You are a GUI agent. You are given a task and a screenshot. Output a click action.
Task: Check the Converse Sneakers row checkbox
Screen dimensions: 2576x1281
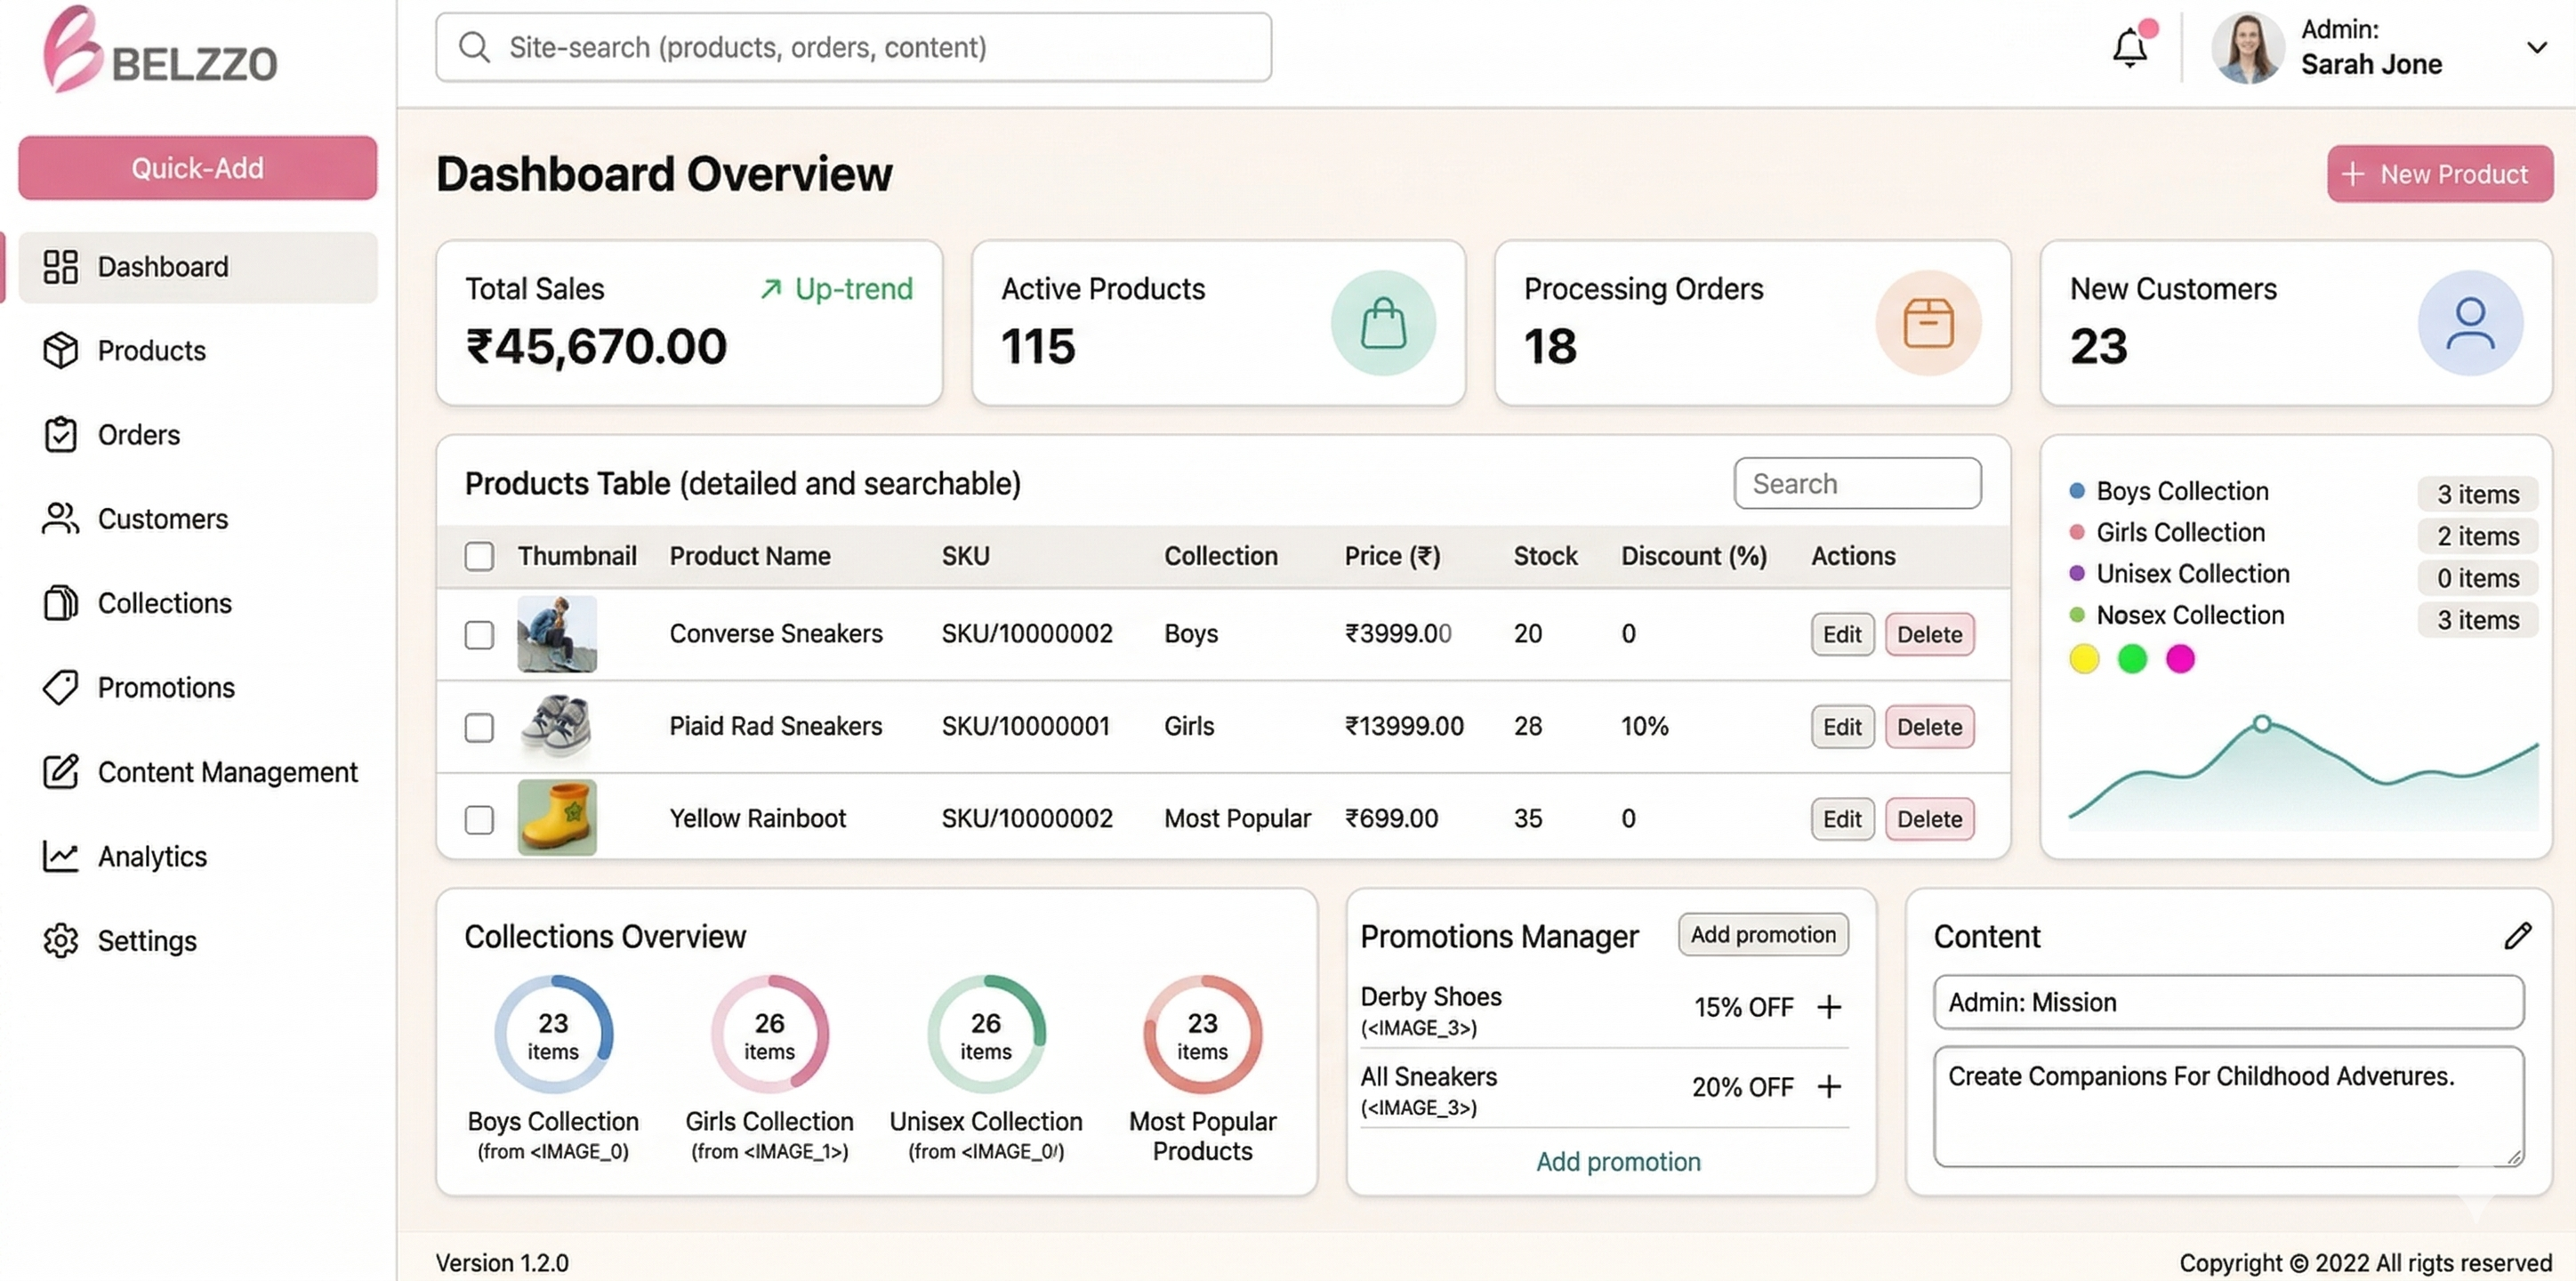pyautogui.click(x=479, y=635)
